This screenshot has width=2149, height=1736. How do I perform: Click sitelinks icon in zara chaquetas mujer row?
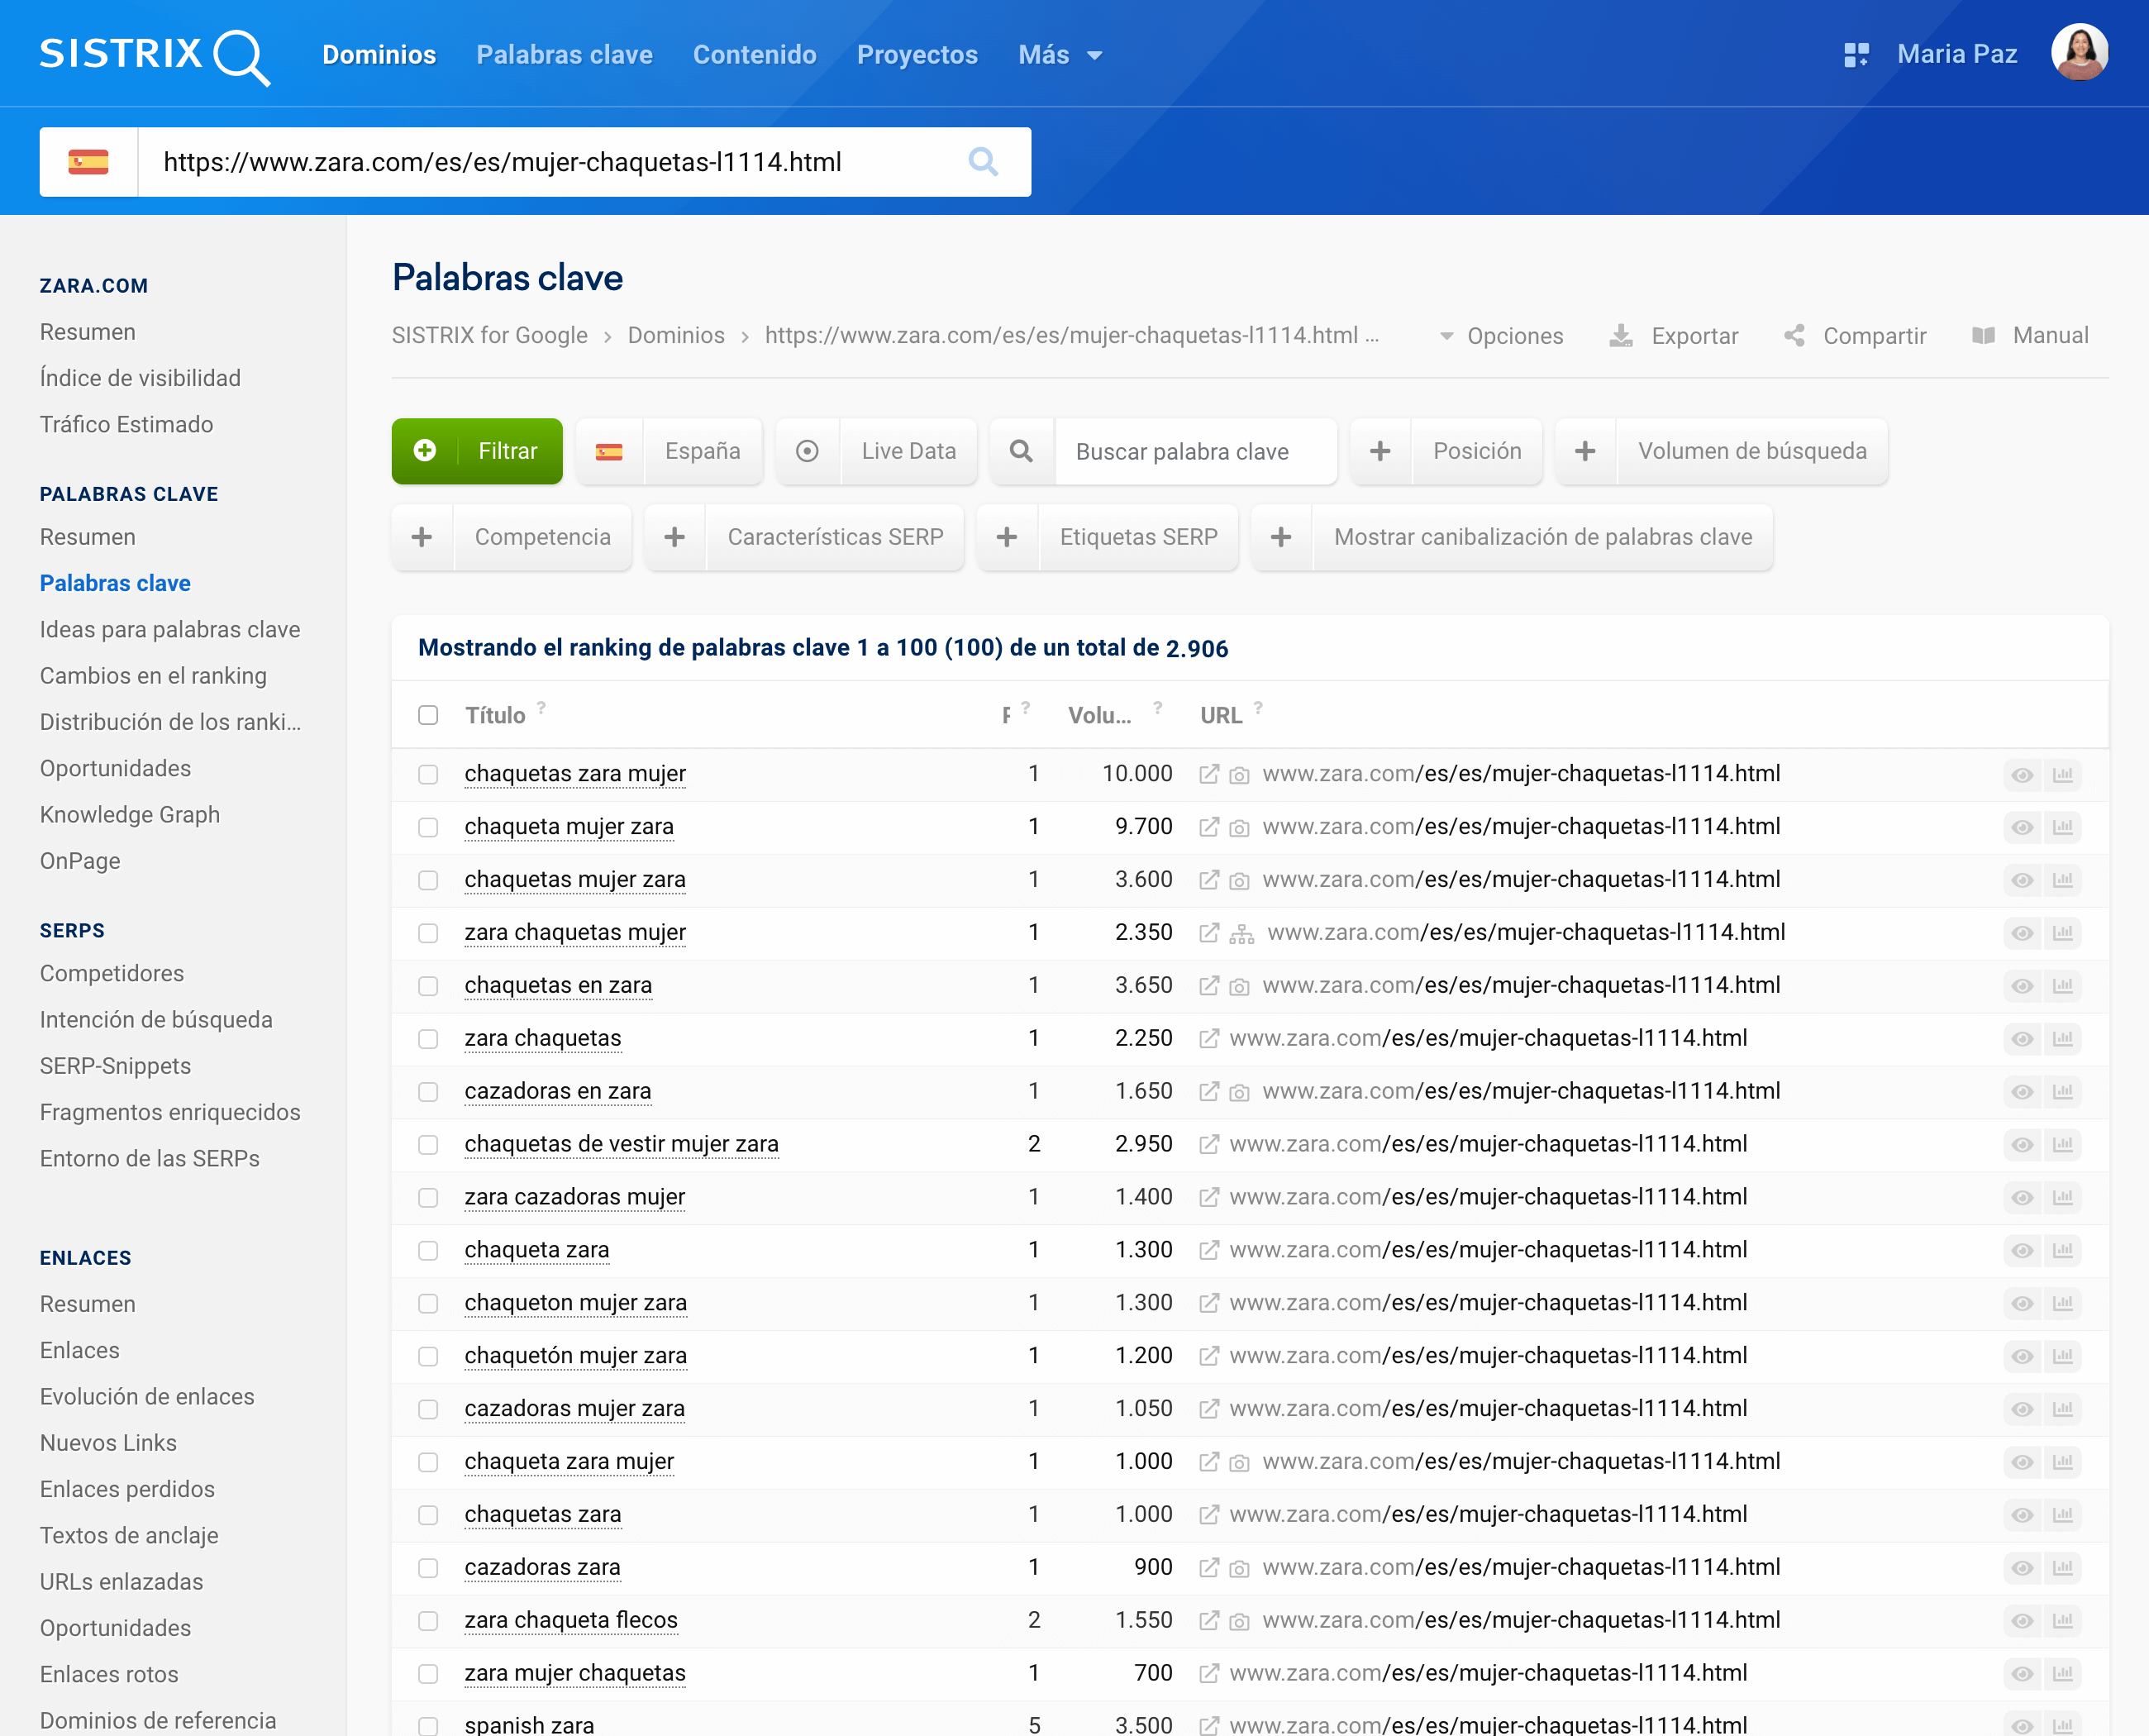1241,934
